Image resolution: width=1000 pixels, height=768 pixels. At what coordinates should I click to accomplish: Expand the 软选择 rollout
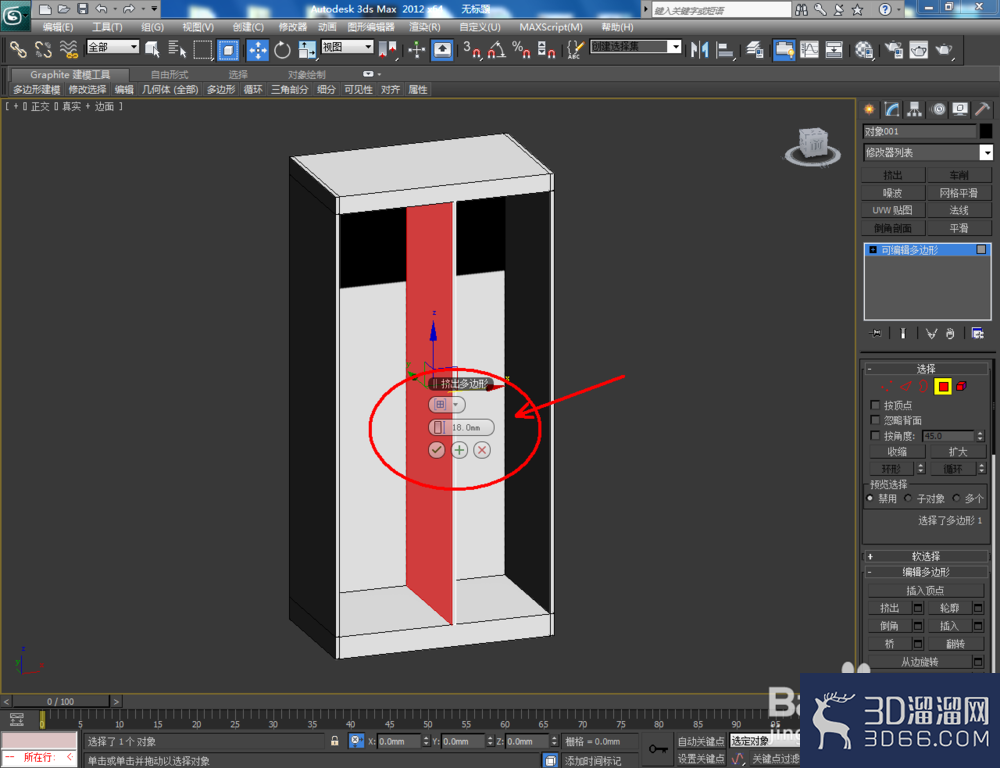926,556
